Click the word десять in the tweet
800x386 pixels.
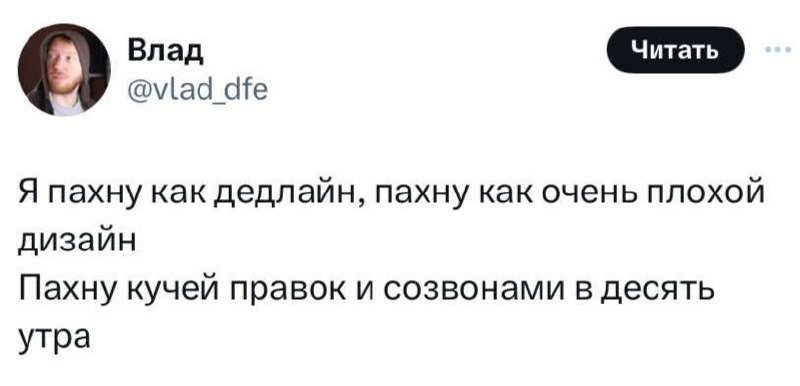(x=653, y=292)
